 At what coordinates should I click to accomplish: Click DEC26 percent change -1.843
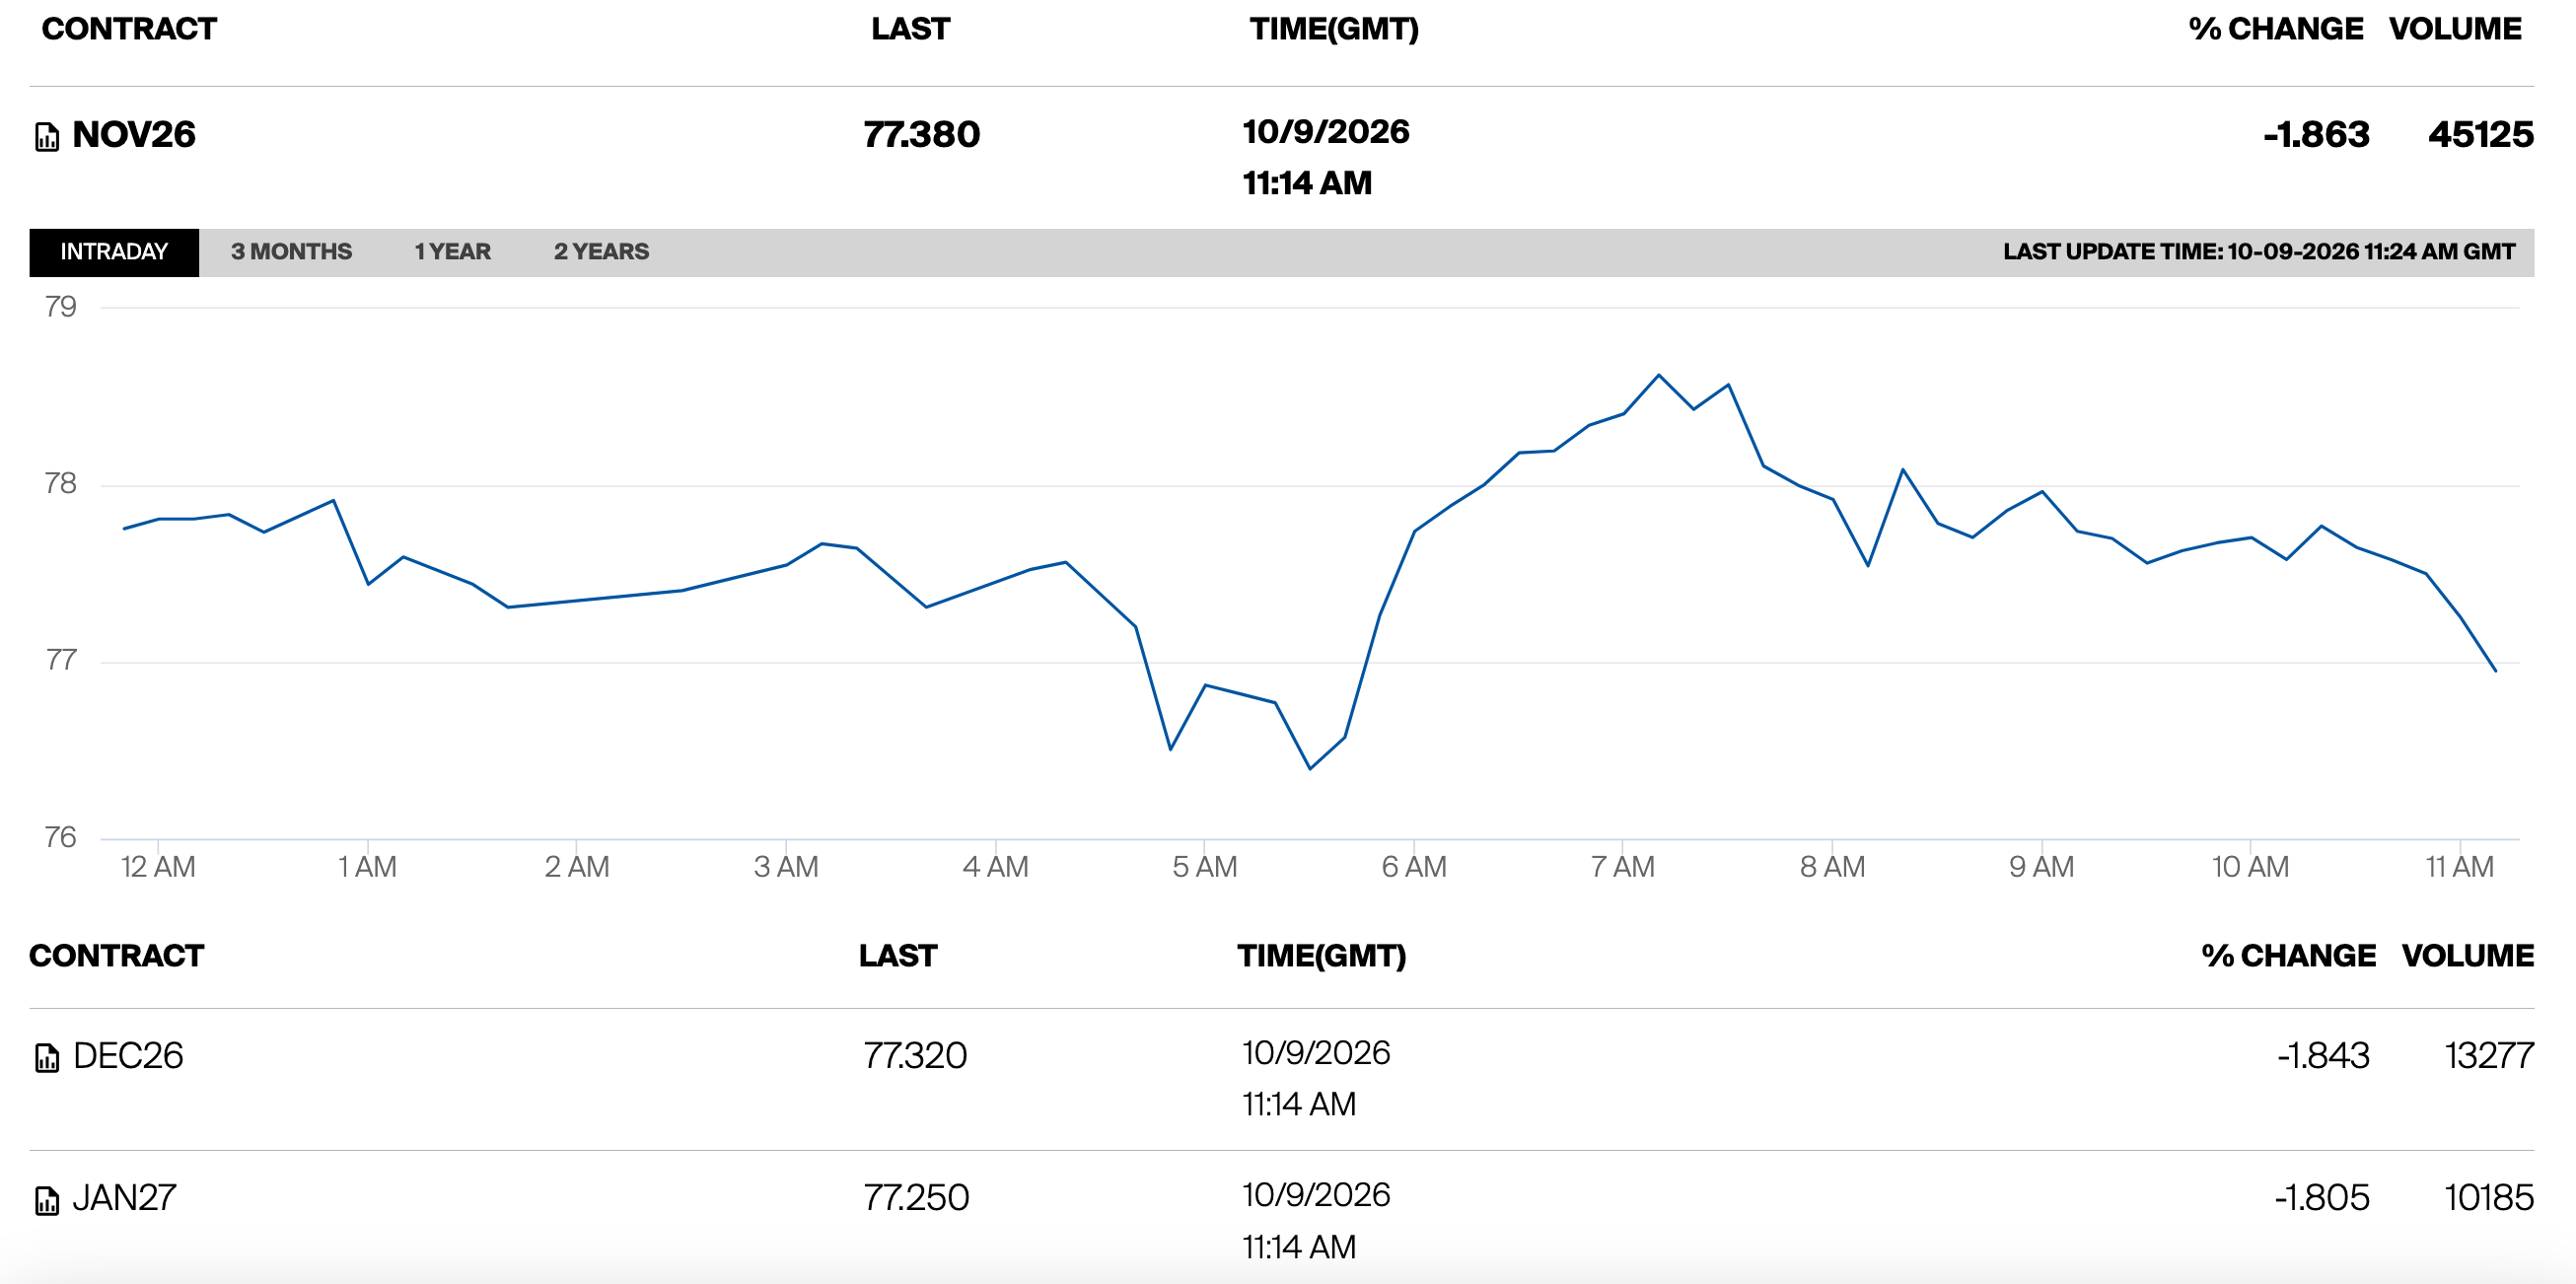(x=2323, y=1056)
